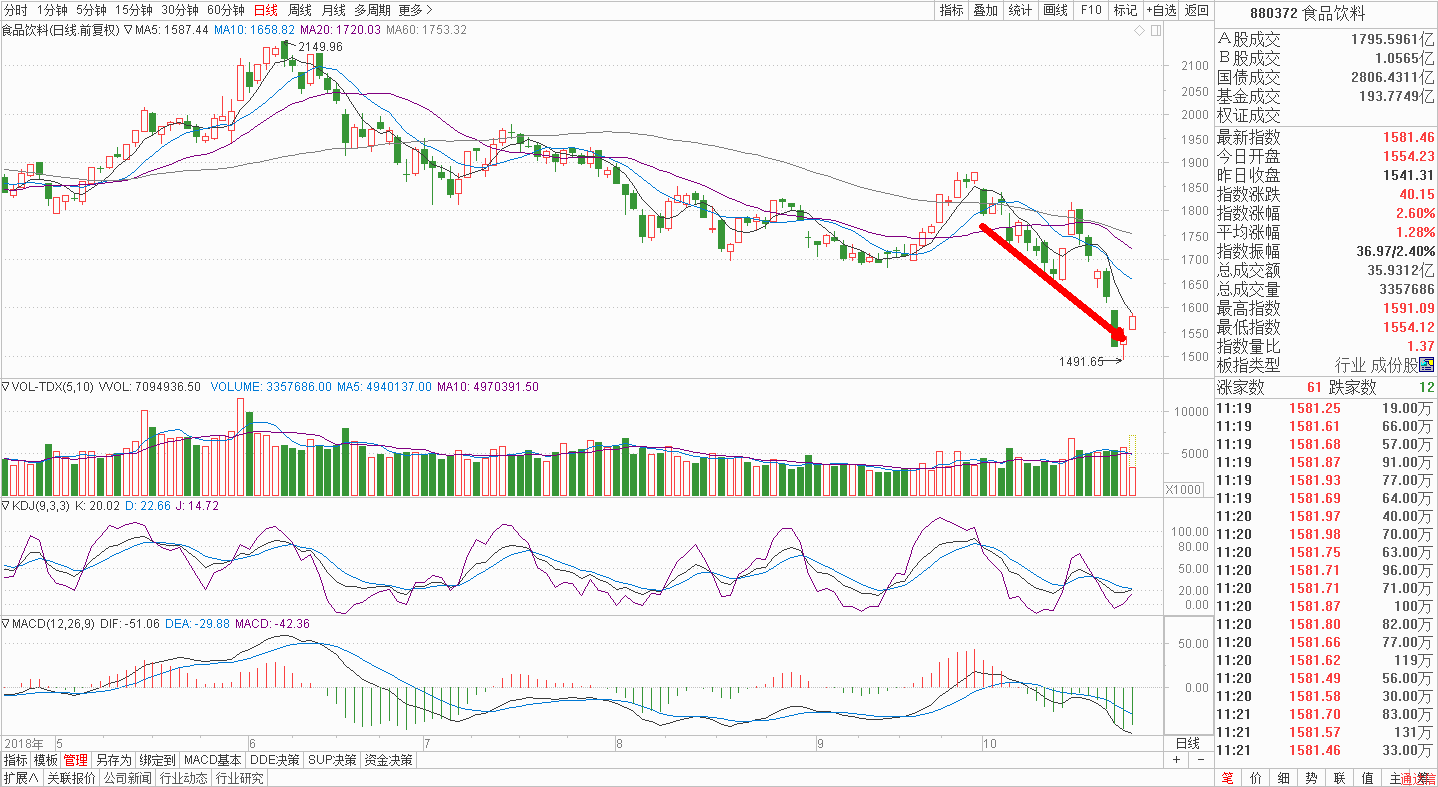Viewport: 1438px width, 787px height.
Task: Open the F10 company info
Action: pos(1090,10)
